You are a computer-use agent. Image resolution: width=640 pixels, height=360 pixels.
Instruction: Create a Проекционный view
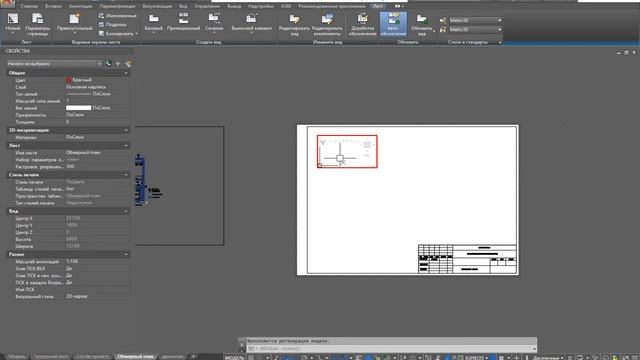point(184,23)
